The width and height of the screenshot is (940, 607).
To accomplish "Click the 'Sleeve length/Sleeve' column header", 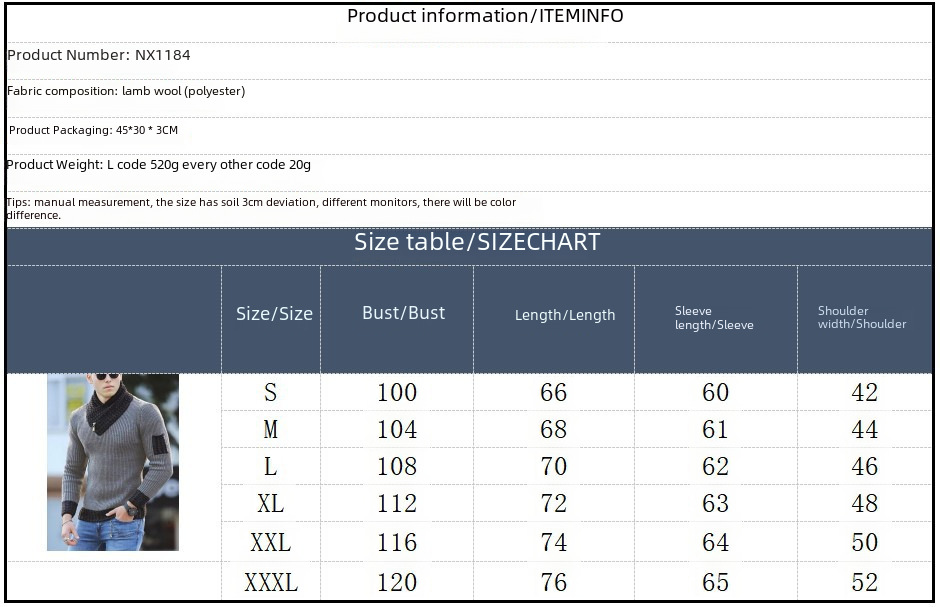I will pyautogui.click(x=714, y=318).
